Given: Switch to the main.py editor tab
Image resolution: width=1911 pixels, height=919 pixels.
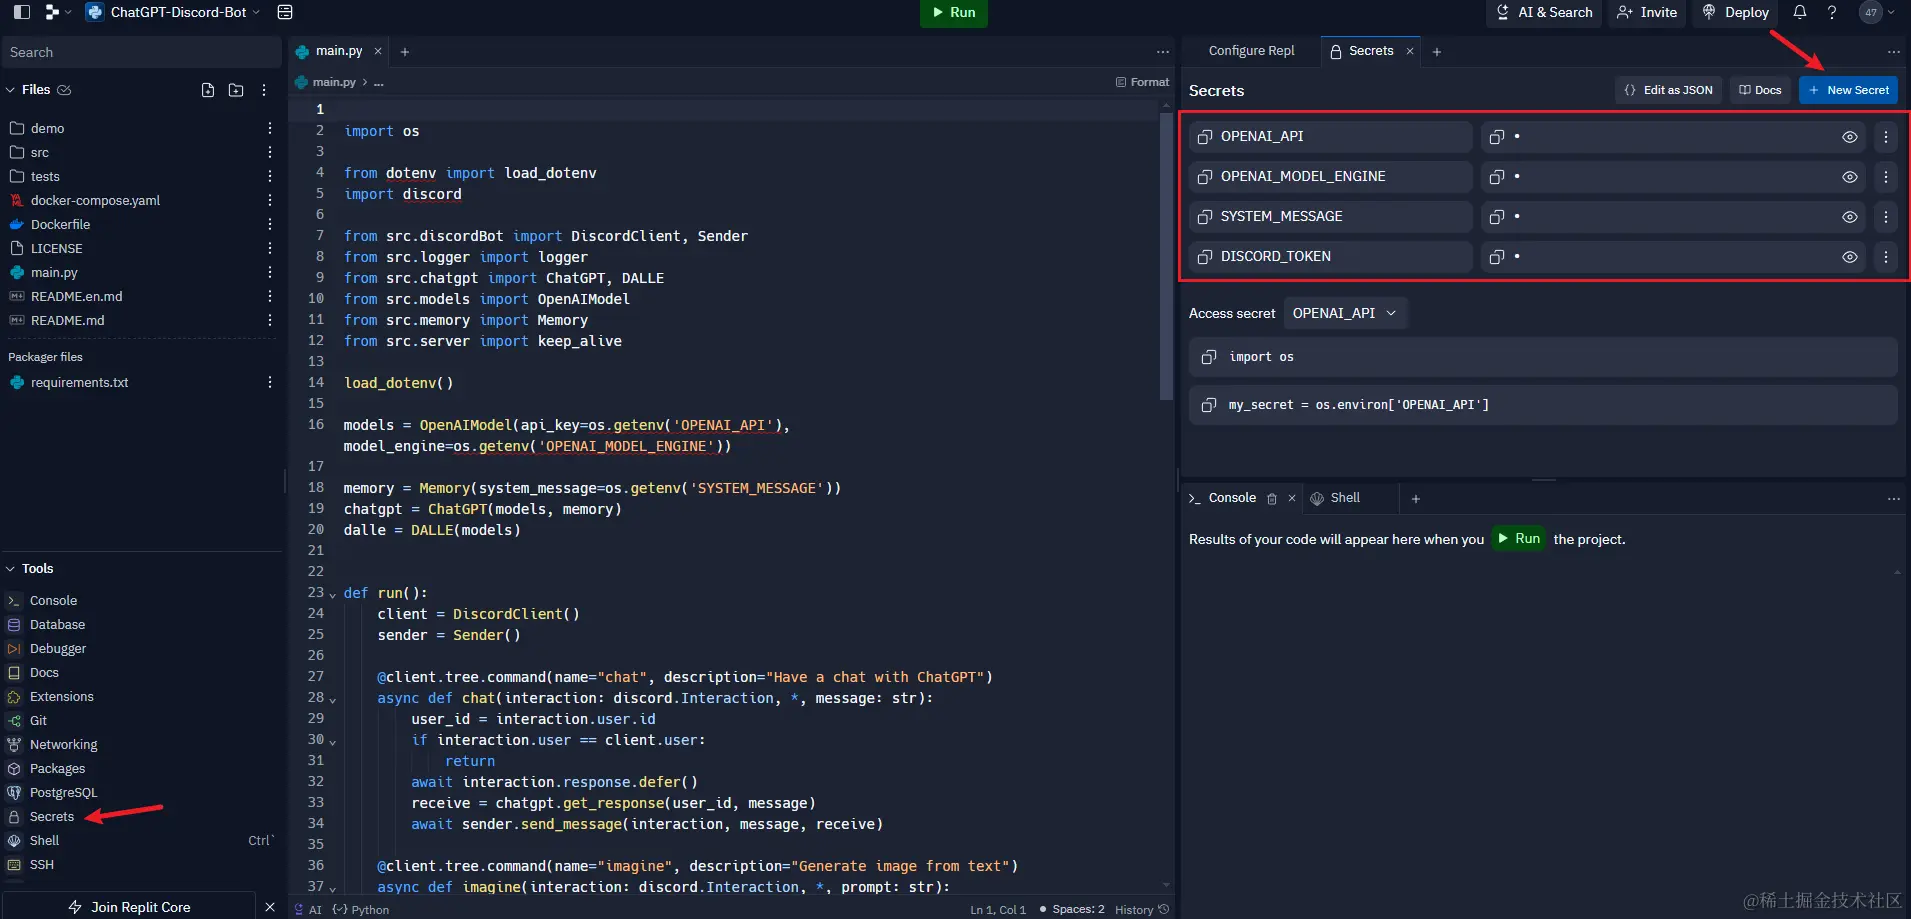Looking at the screenshot, I should [339, 51].
